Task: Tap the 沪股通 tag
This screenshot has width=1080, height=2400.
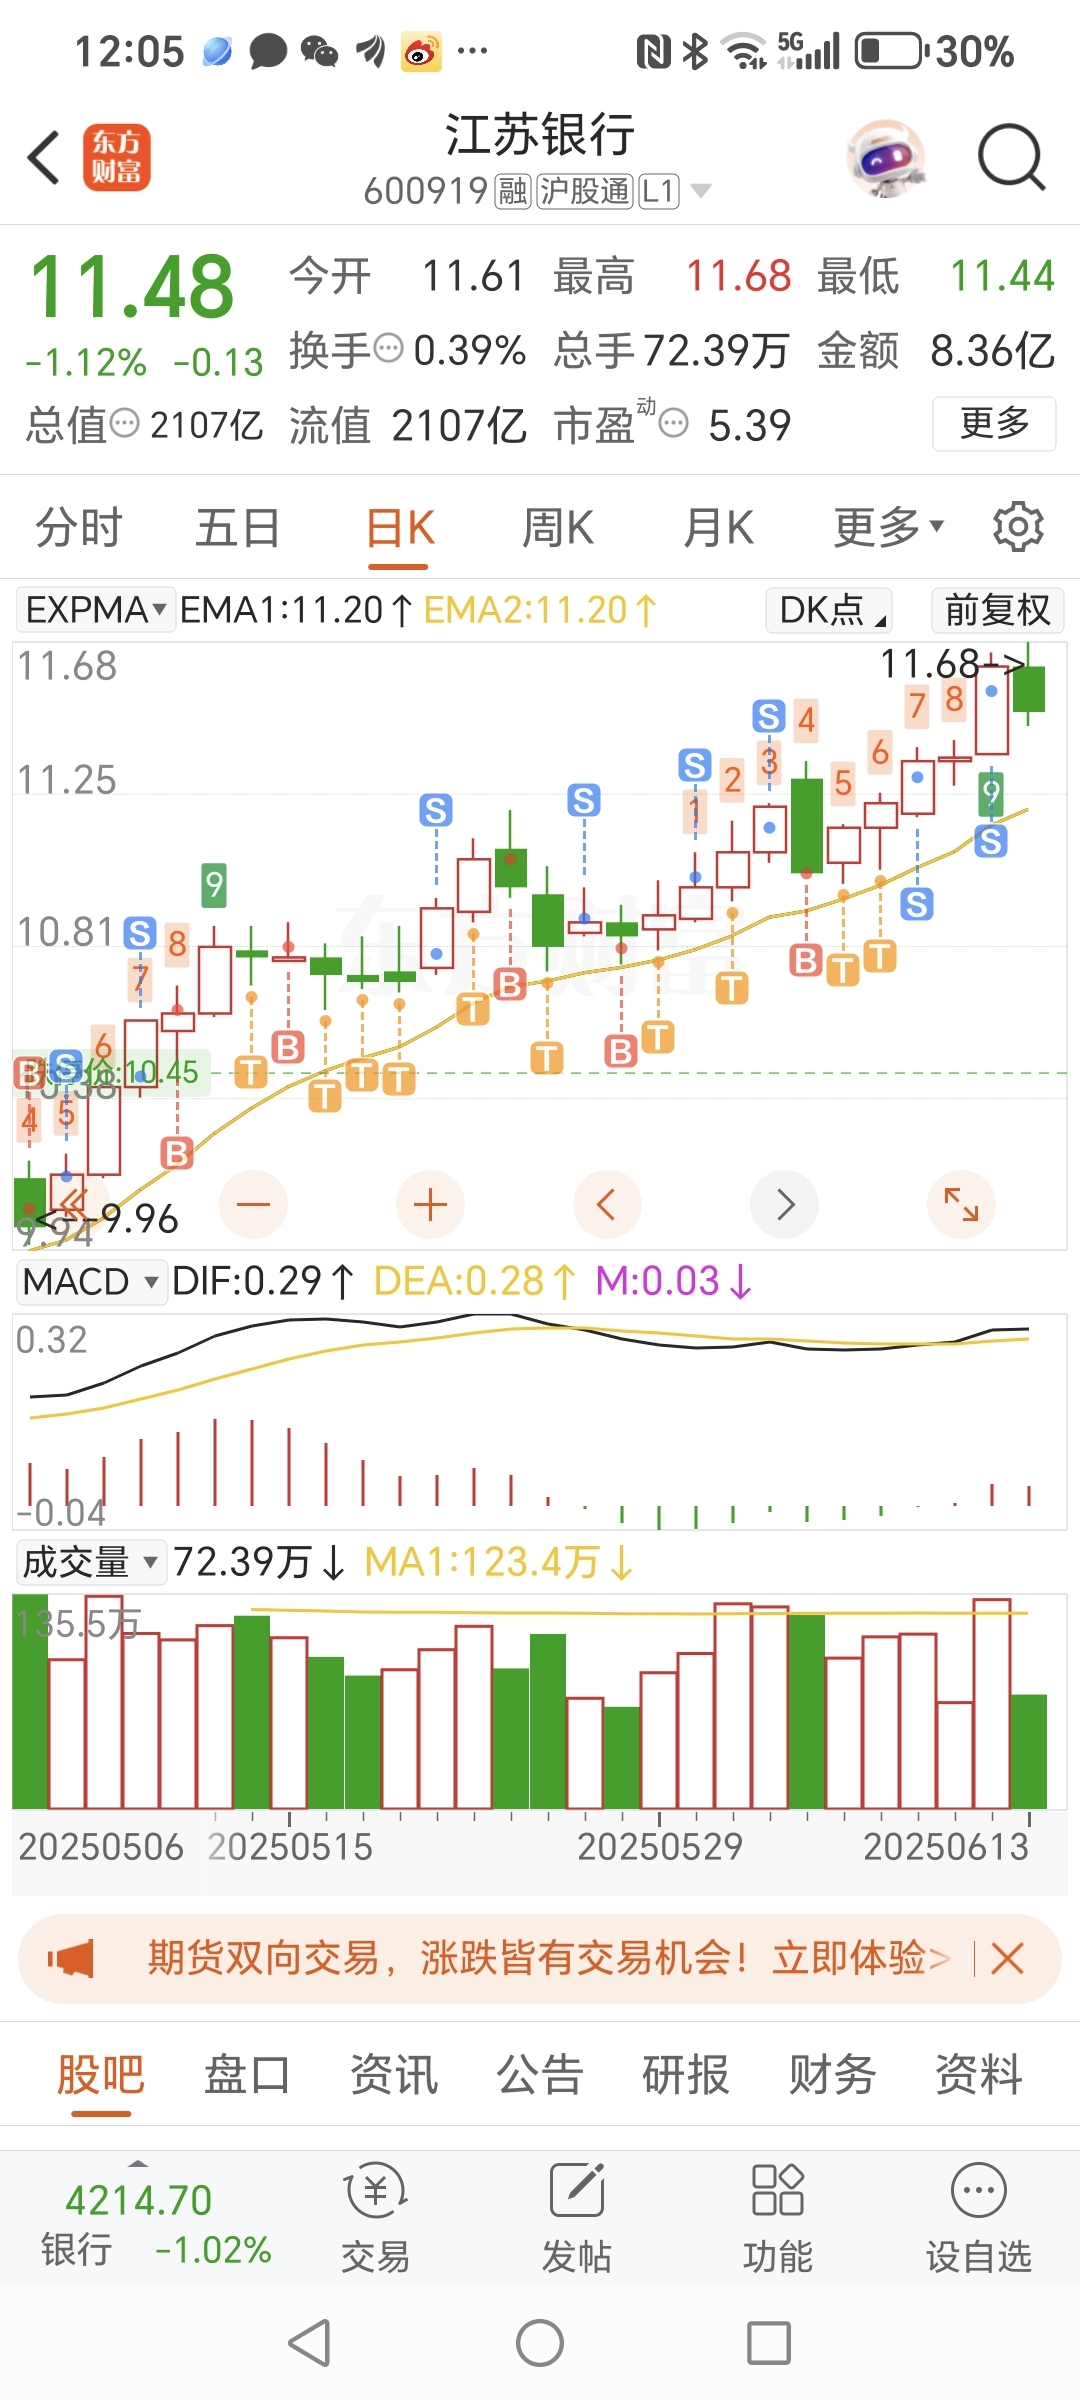Action: [585, 190]
